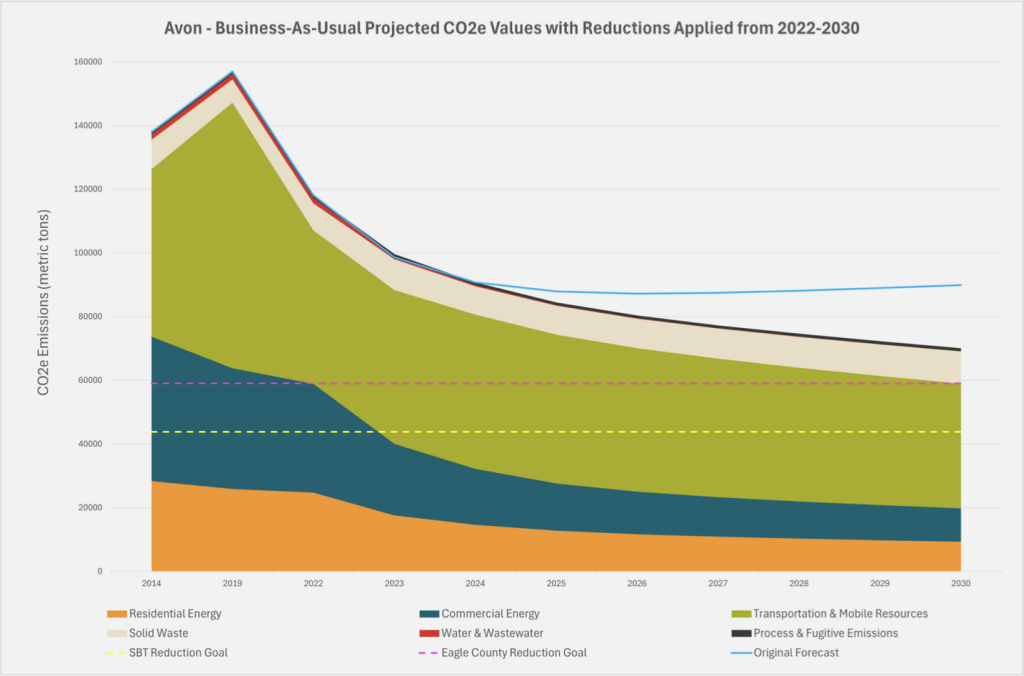Screen dimensions: 1024x676
Task: Click the 2027 x-axis label
Action: [x=718, y=581]
